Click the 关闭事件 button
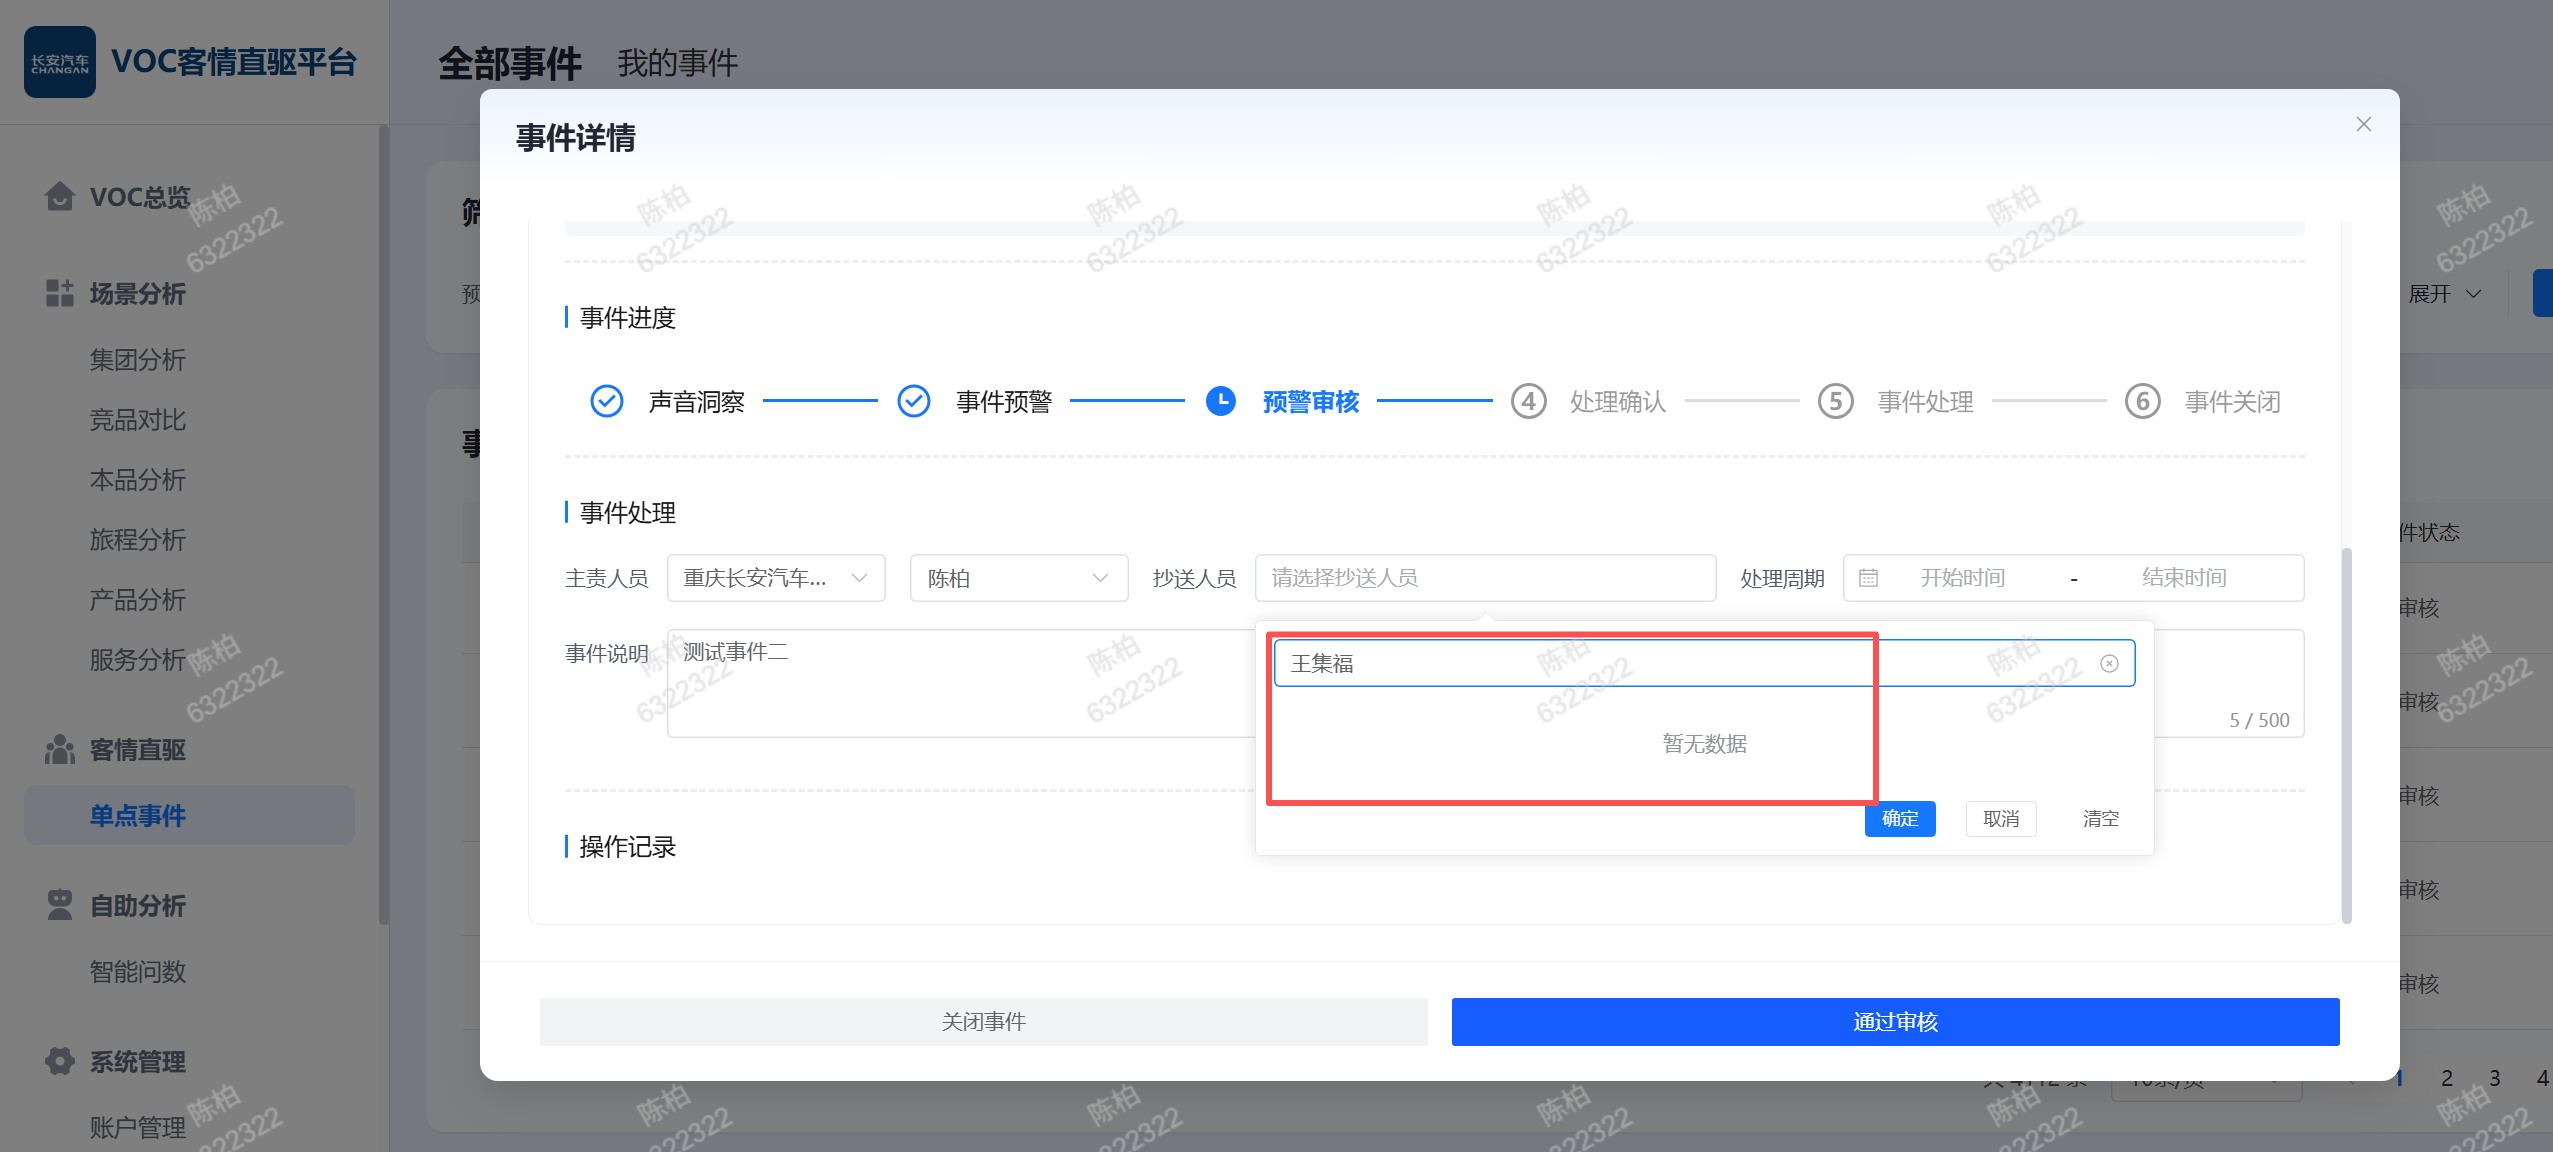Viewport: 2553px width, 1152px height. point(984,1021)
